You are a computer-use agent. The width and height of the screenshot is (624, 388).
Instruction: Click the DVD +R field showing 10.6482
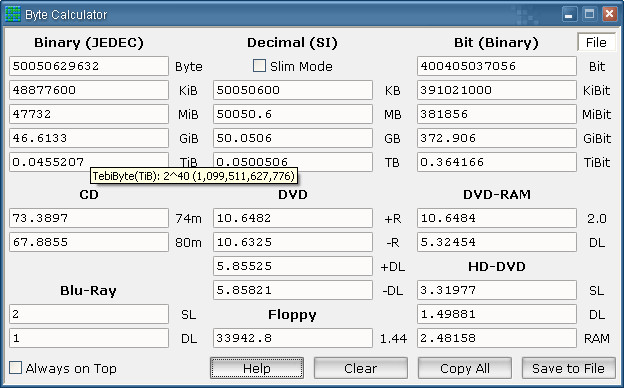(x=293, y=218)
